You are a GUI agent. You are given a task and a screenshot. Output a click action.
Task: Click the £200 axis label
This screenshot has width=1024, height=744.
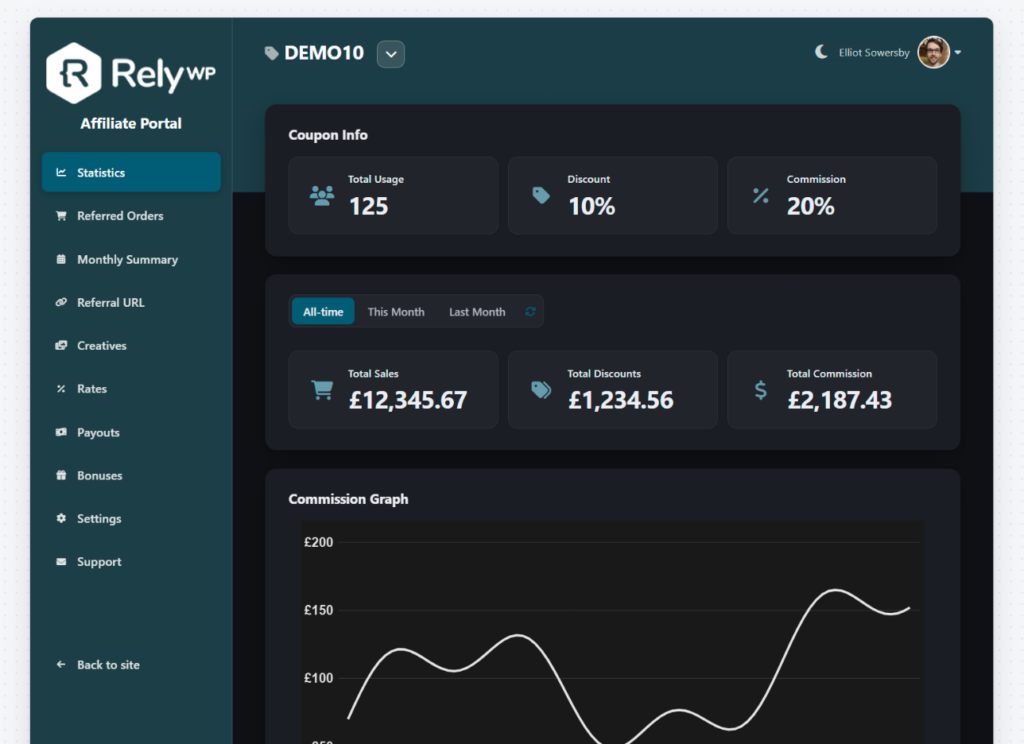[318, 542]
